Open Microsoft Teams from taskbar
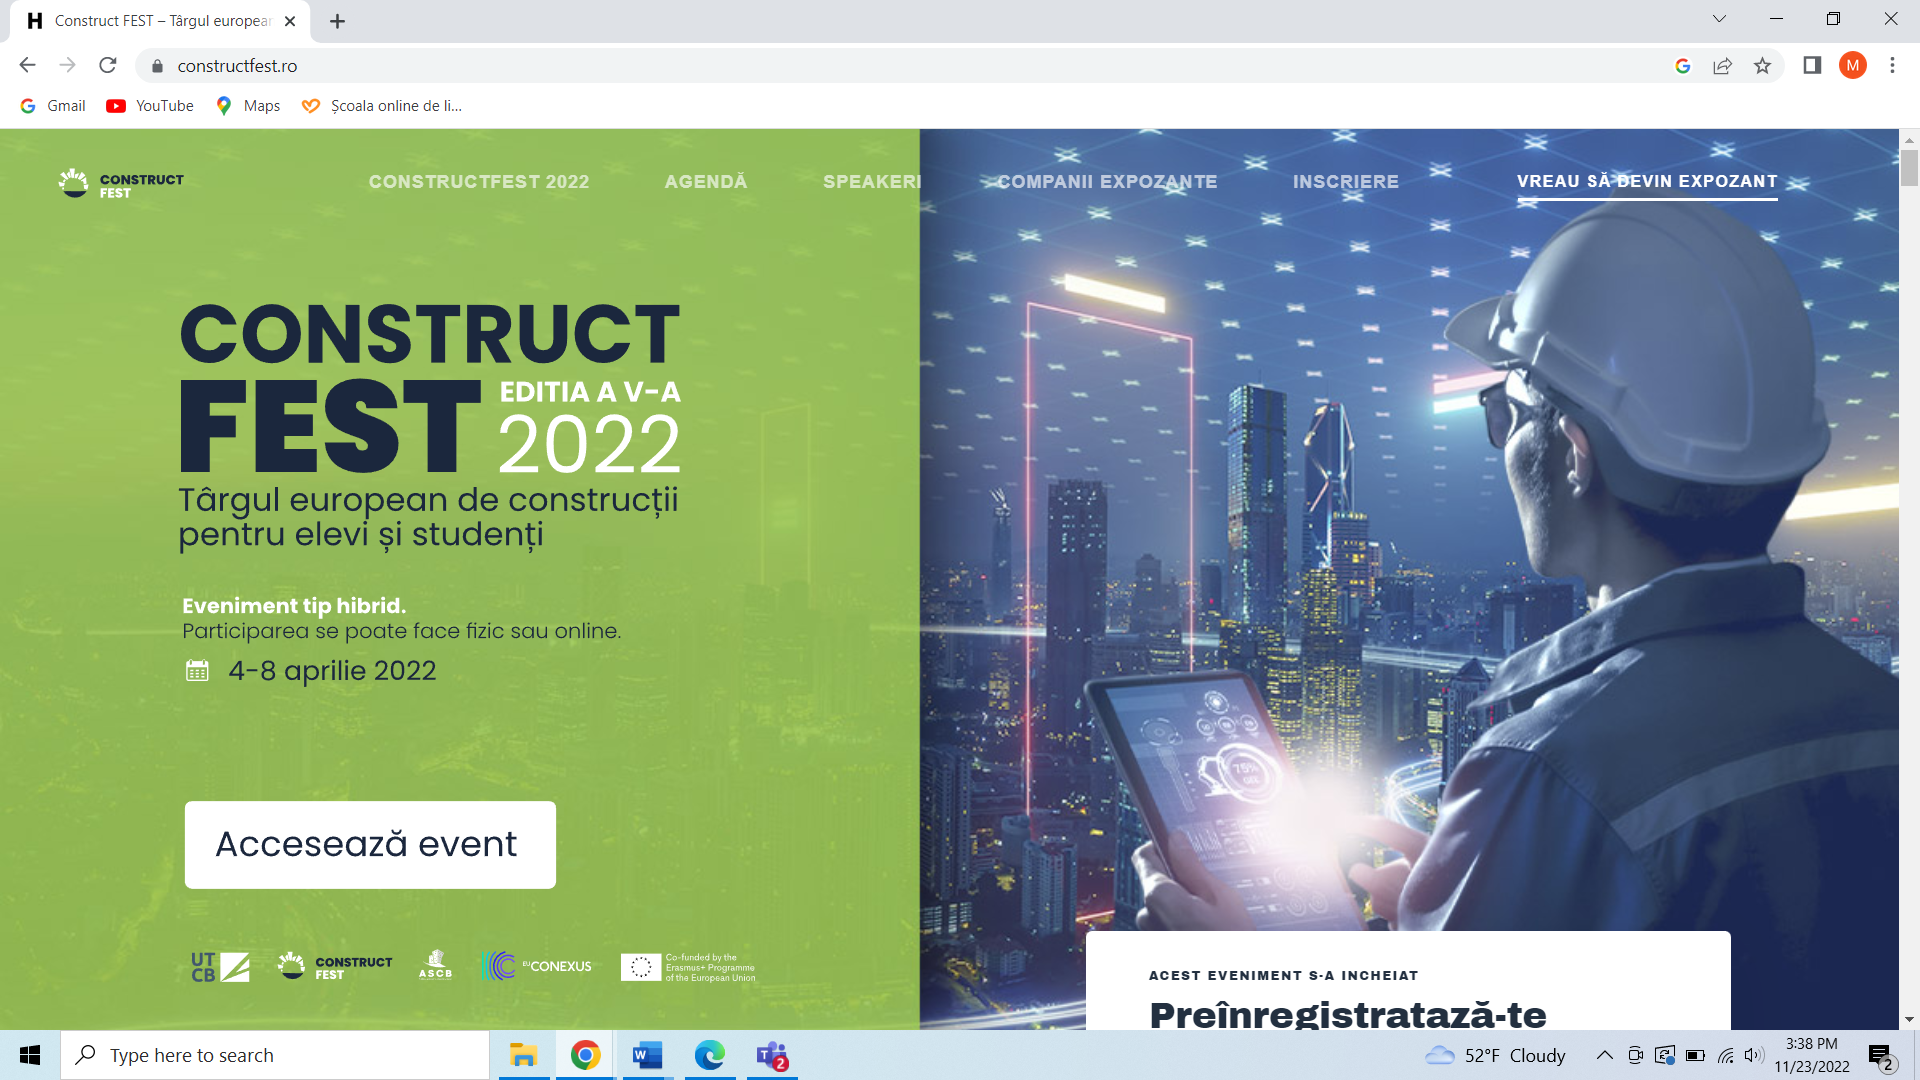 click(x=772, y=1055)
